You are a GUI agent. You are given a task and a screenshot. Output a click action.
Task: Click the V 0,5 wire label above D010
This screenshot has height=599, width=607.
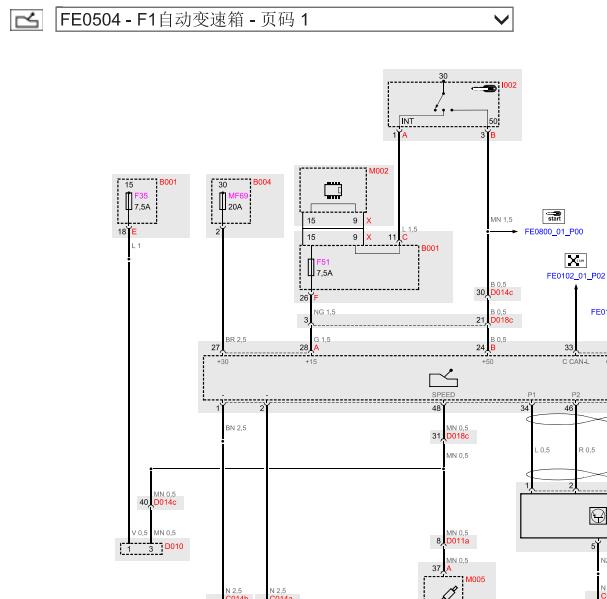pos(139,533)
